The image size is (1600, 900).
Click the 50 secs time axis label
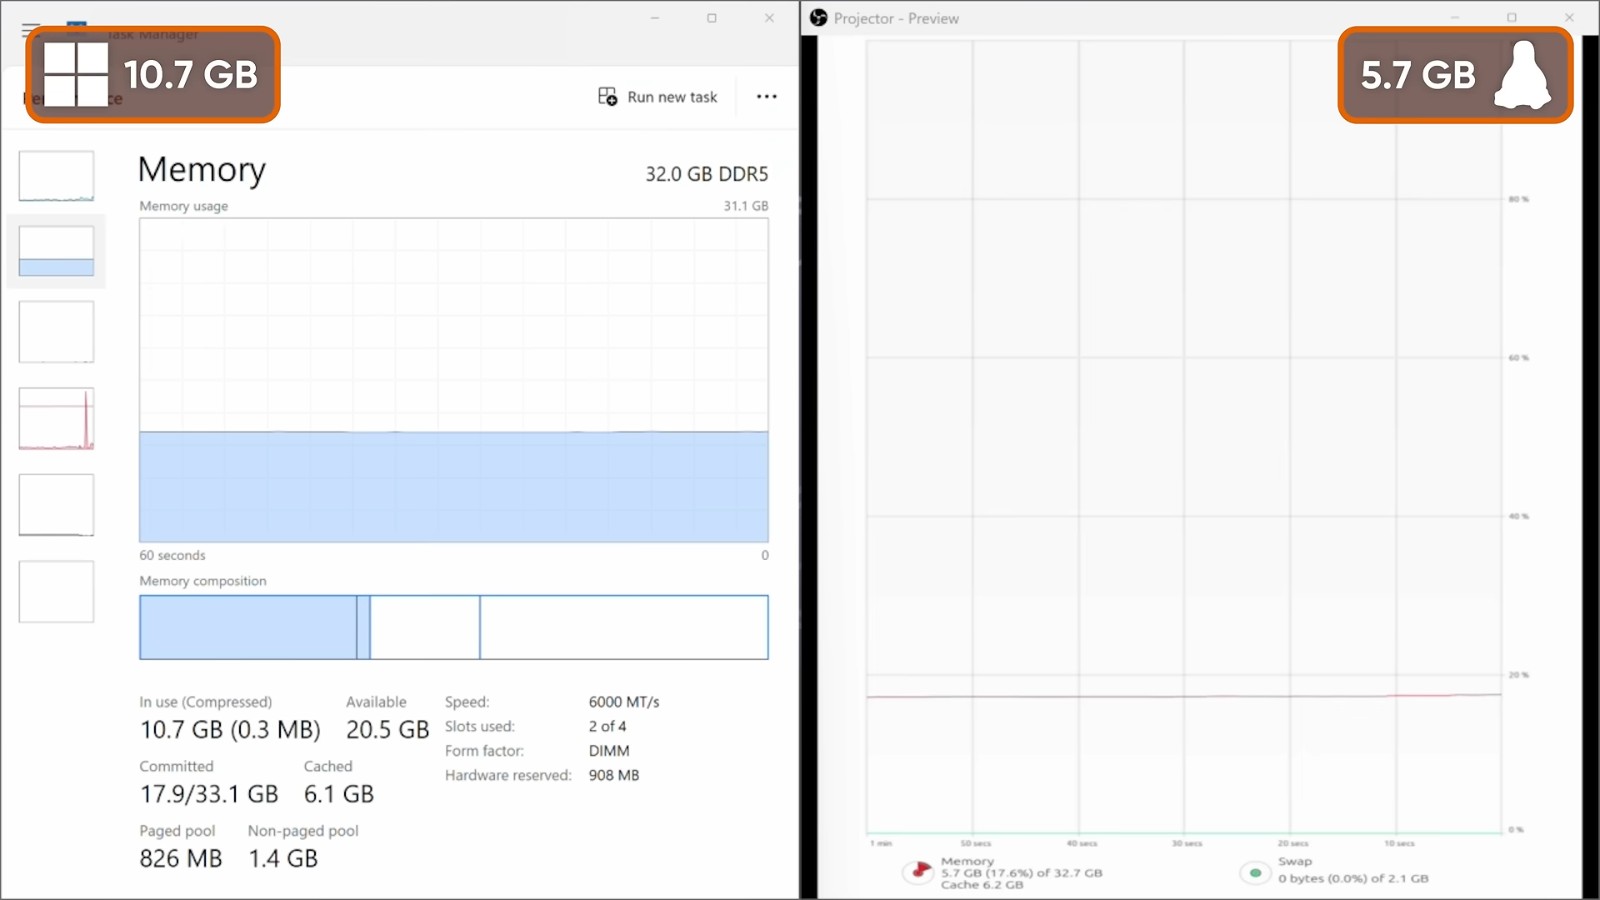pos(975,844)
